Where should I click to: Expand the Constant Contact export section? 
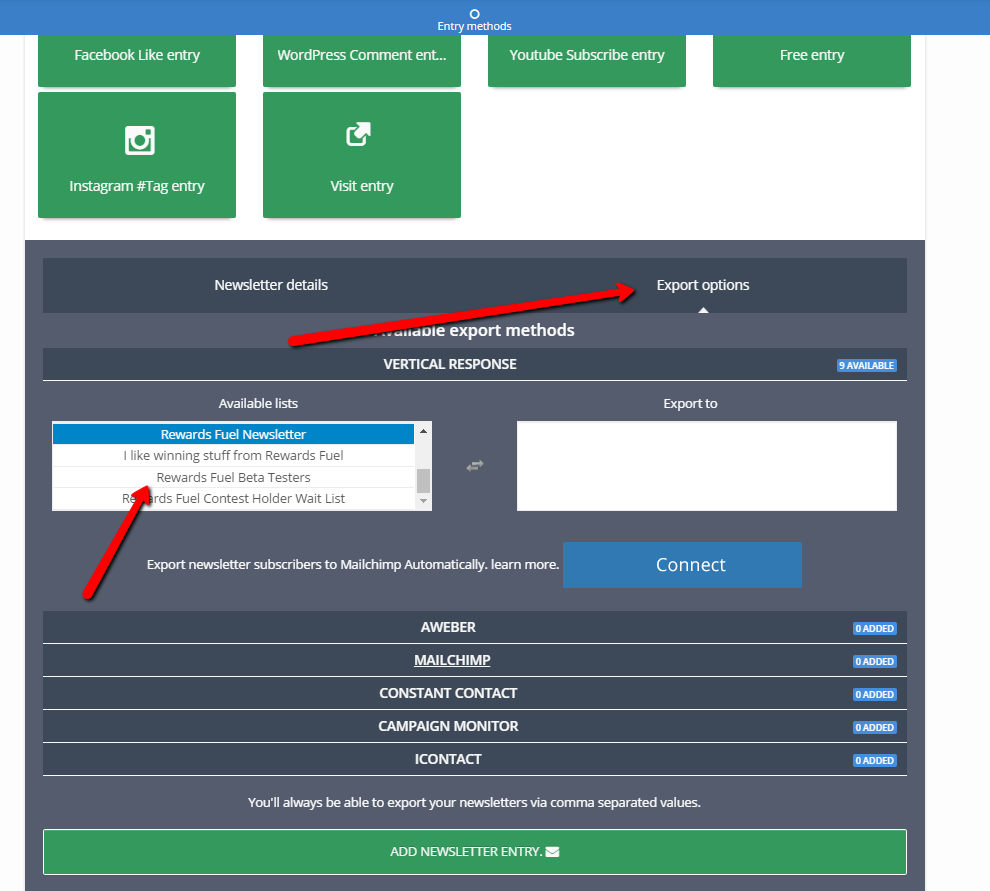click(475, 693)
